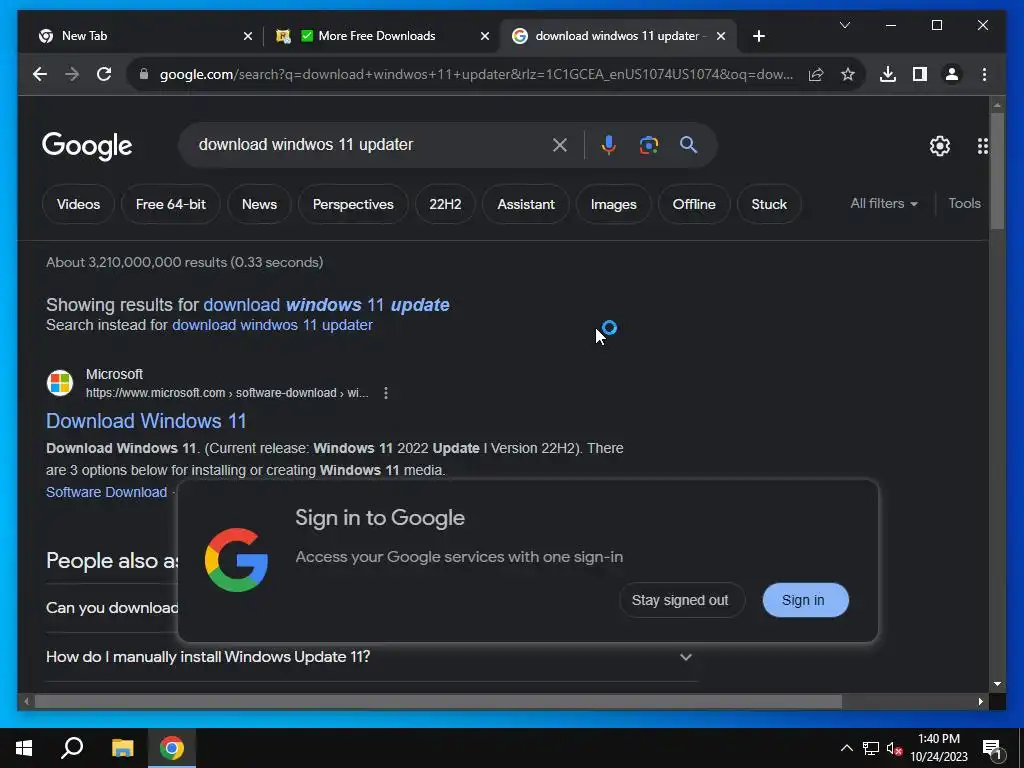
Task: Open the muted volume tray icon
Action: [894, 748]
